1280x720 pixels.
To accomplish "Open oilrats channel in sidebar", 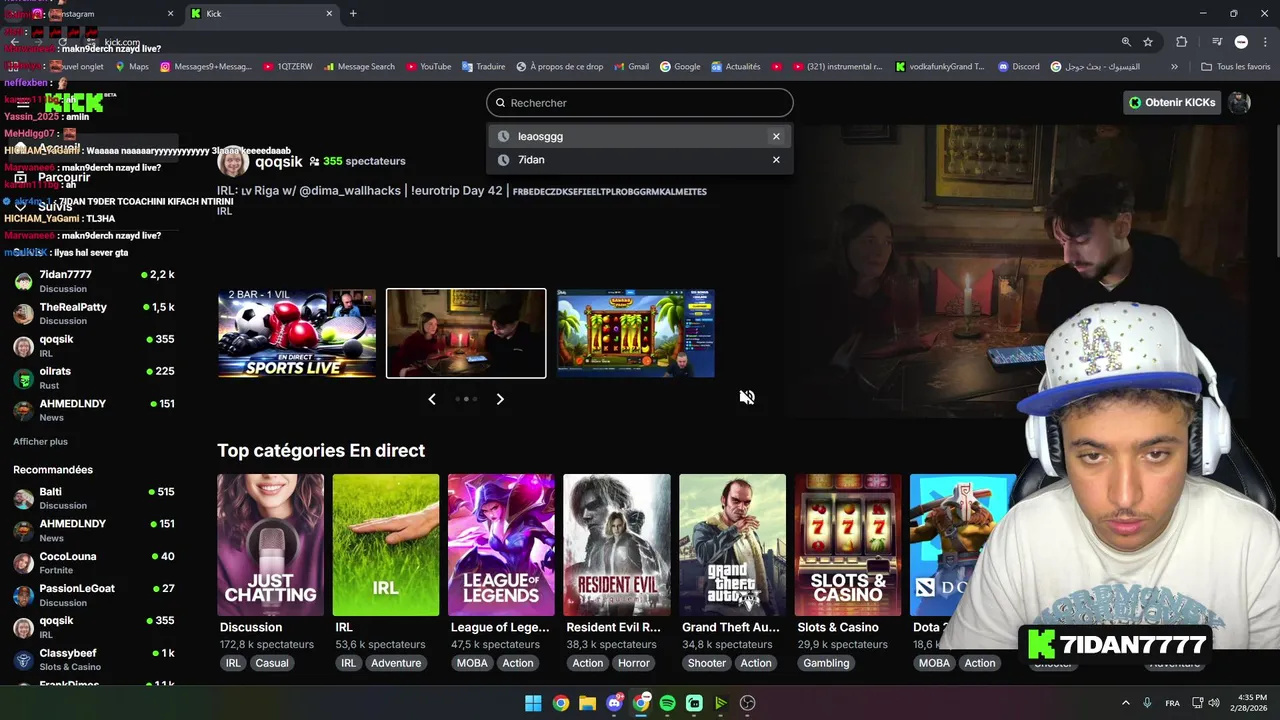I will pyautogui.click(x=93, y=377).
